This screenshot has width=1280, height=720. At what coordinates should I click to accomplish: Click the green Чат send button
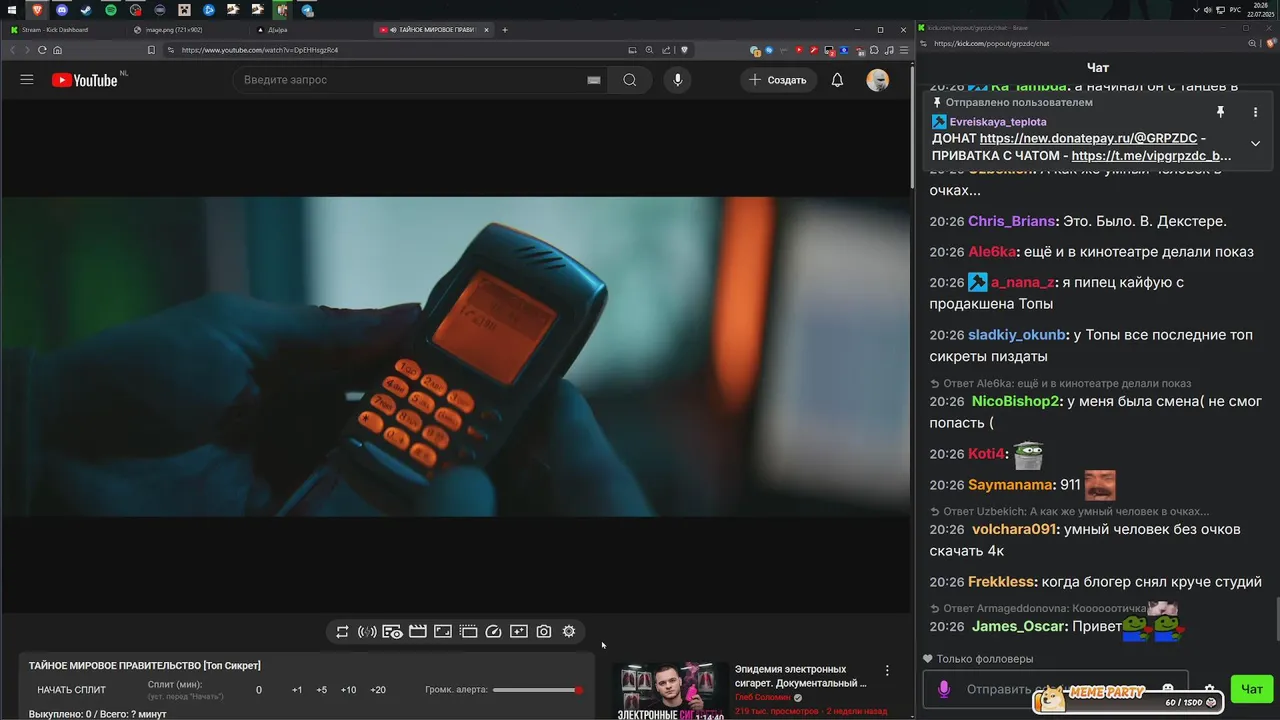pos(1252,689)
